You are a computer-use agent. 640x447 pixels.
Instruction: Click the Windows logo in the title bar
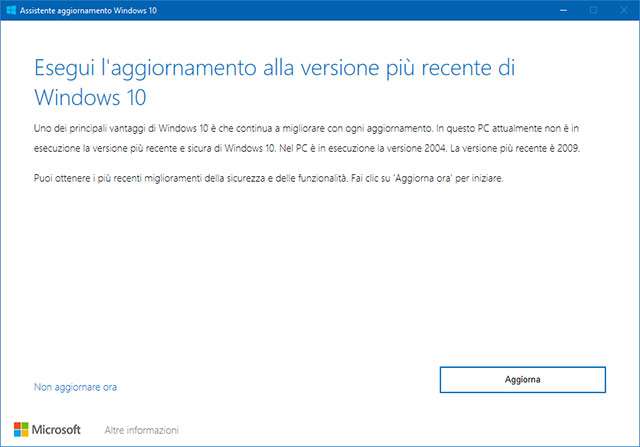pyautogui.click(x=11, y=10)
